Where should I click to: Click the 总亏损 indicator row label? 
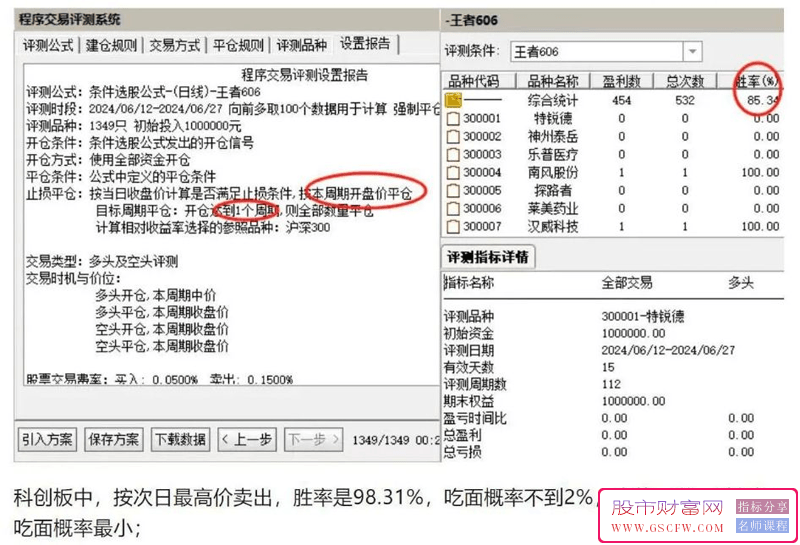(462, 452)
